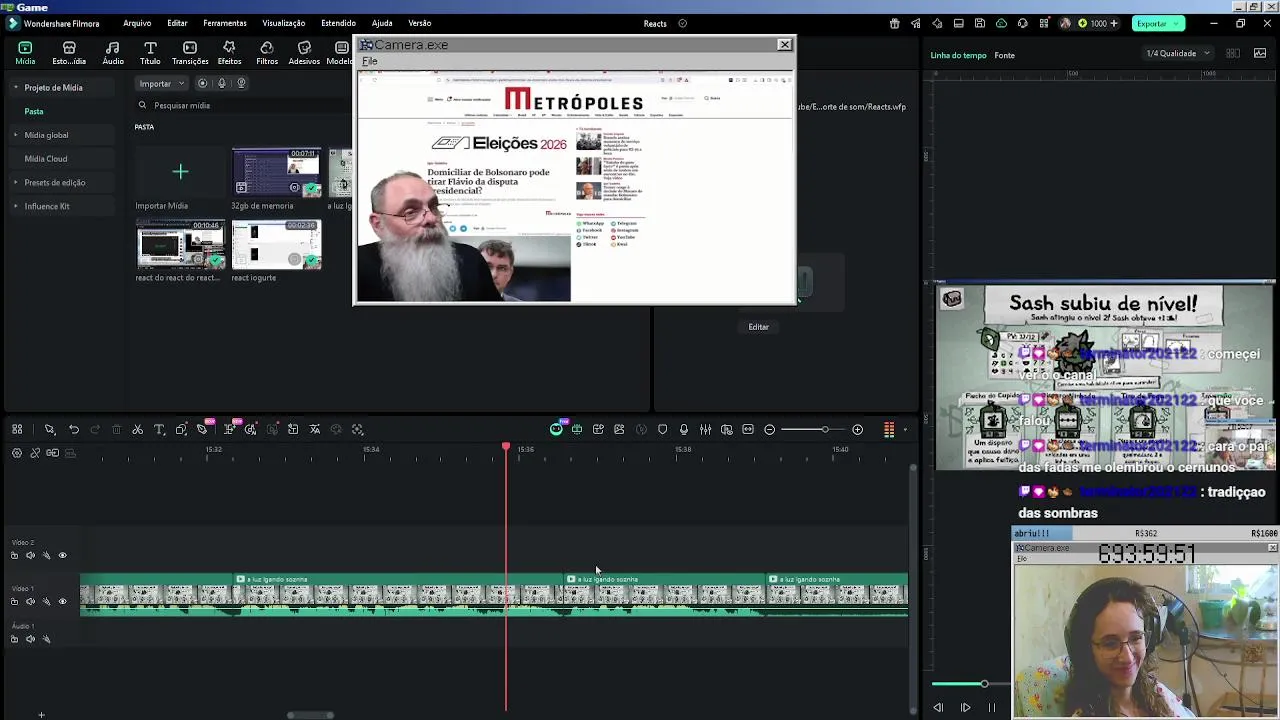Click the gift box icon in title bar

(x=894, y=23)
